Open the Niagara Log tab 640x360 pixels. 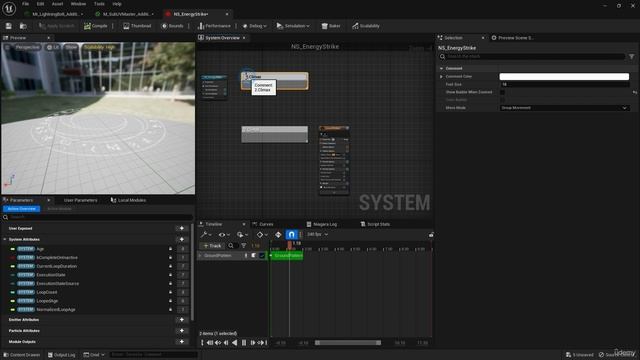pyautogui.click(x=321, y=224)
